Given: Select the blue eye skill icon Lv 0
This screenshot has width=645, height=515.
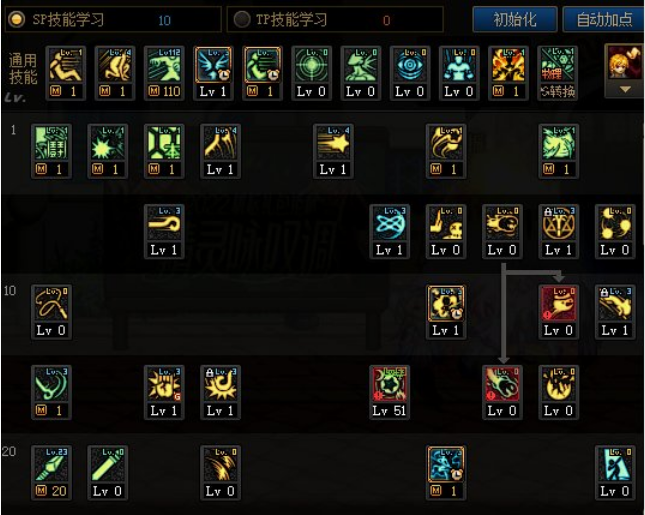Looking at the screenshot, I should [x=410, y=73].
